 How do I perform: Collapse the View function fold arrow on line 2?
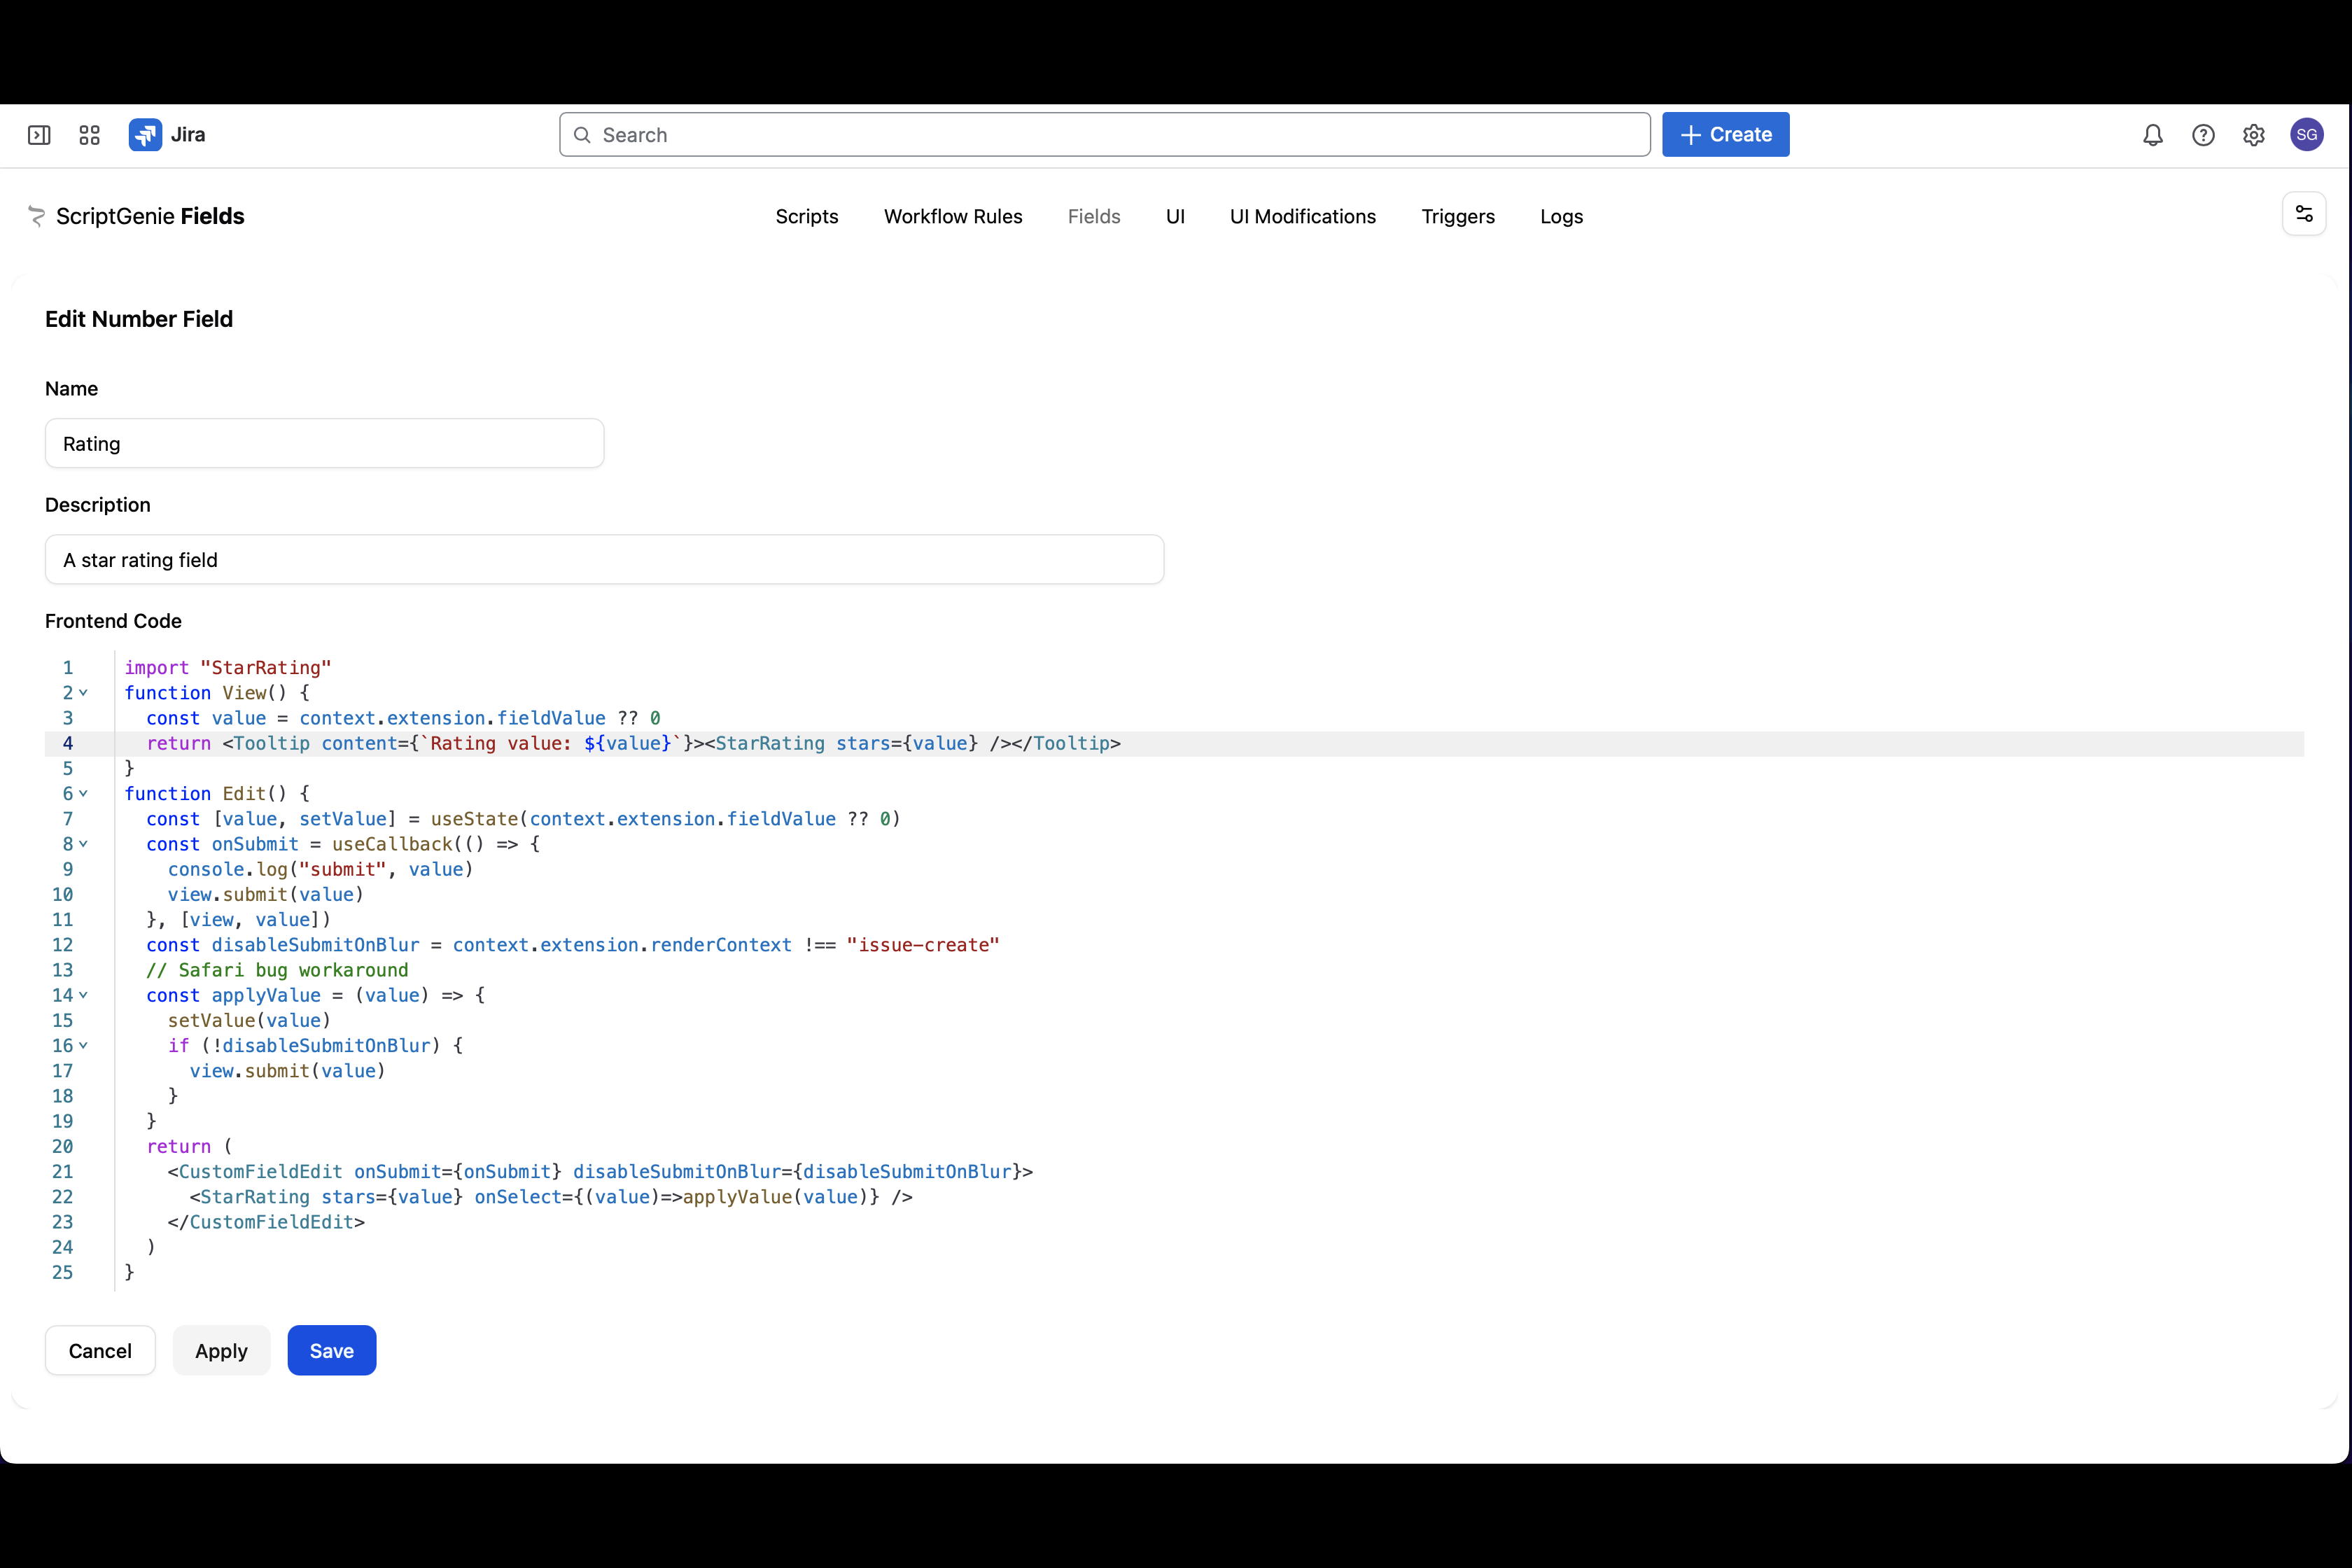[84, 693]
